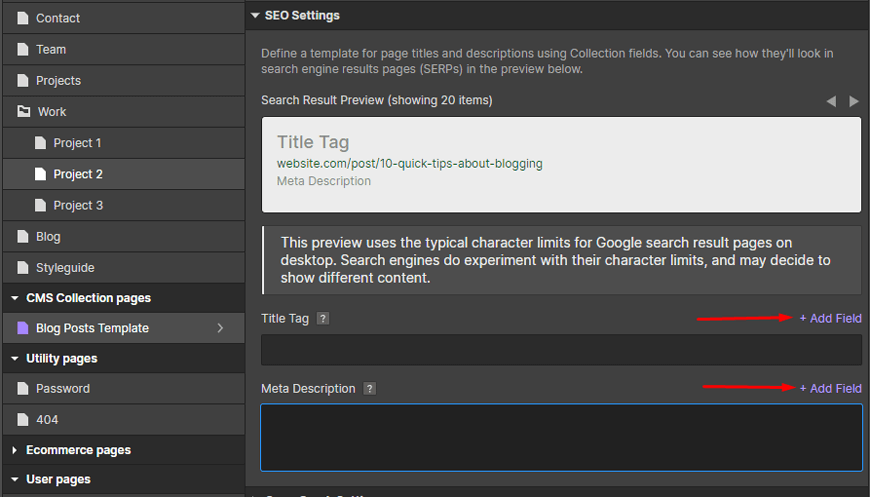Click the Meta Description preview text
Viewport: 870px width, 497px height.
(323, 181)
